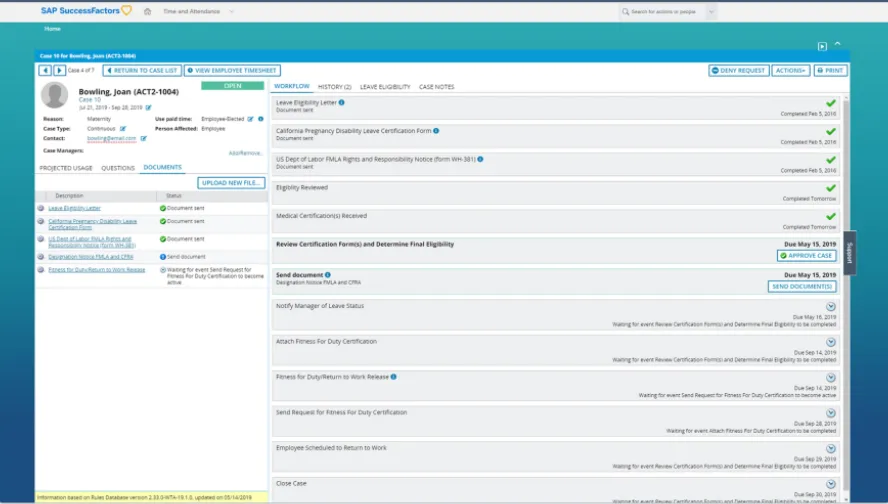Select round marker for Designation Notice row
Image resolution: width=888 pixels, height=504 pixels.
point(41,257)
